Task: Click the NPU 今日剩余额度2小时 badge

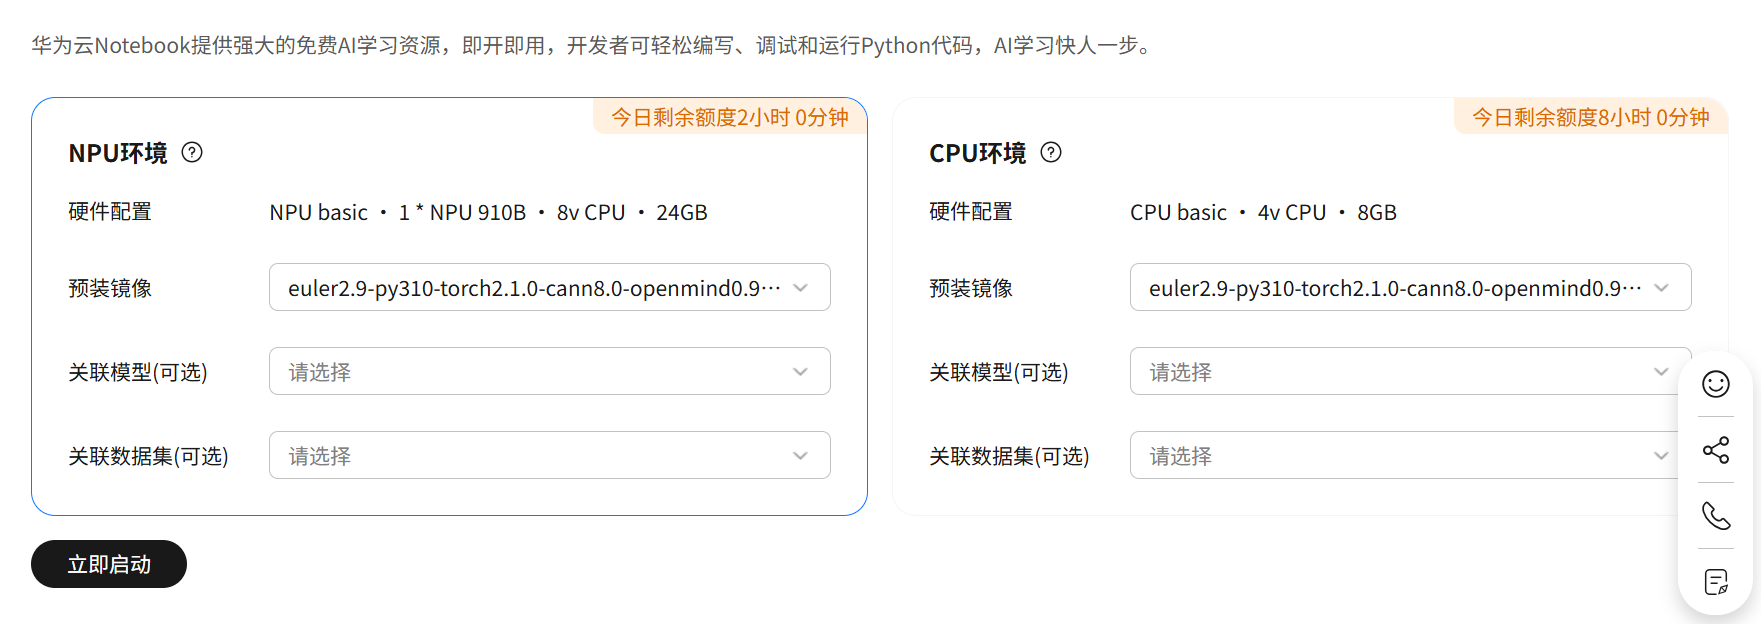Action: (730, 117)
